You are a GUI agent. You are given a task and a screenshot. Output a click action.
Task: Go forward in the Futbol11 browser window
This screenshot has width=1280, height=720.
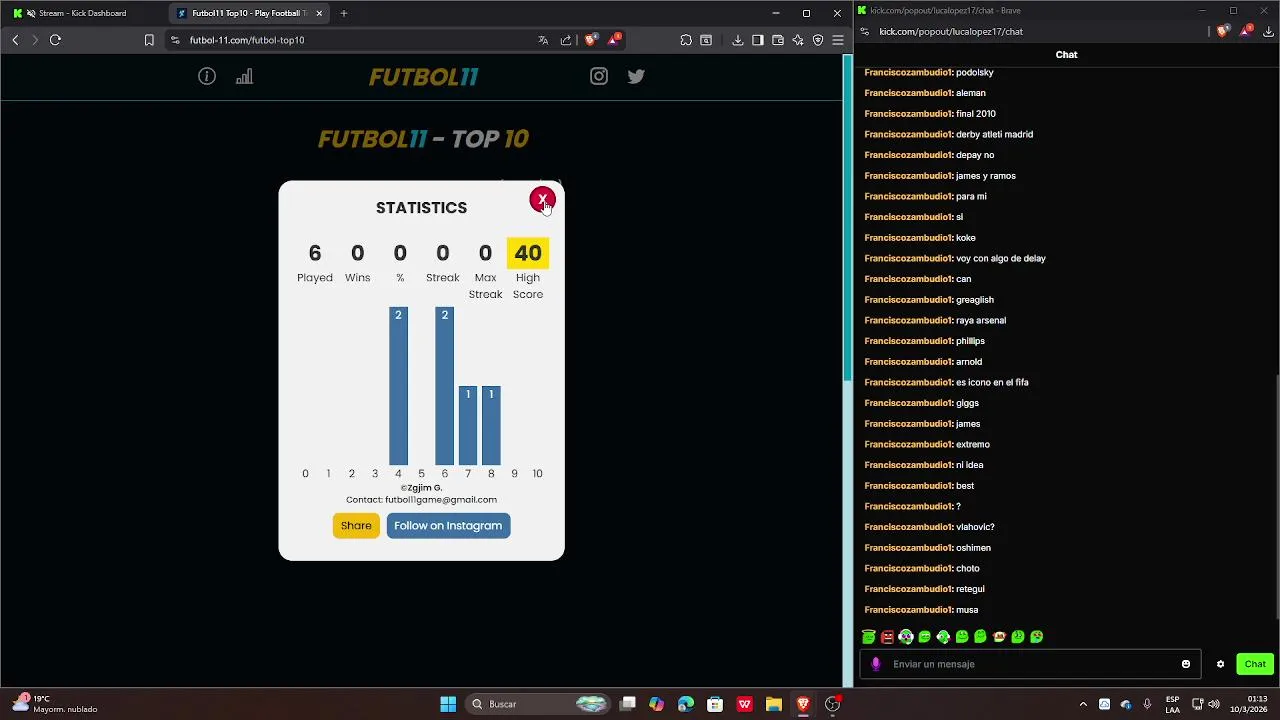point(34,40)
